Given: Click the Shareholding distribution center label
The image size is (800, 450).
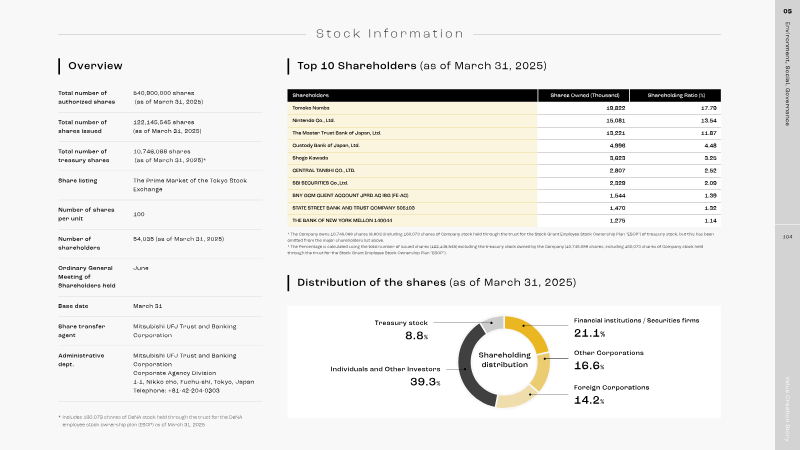Looking at the screenshot, I should 504,360.
